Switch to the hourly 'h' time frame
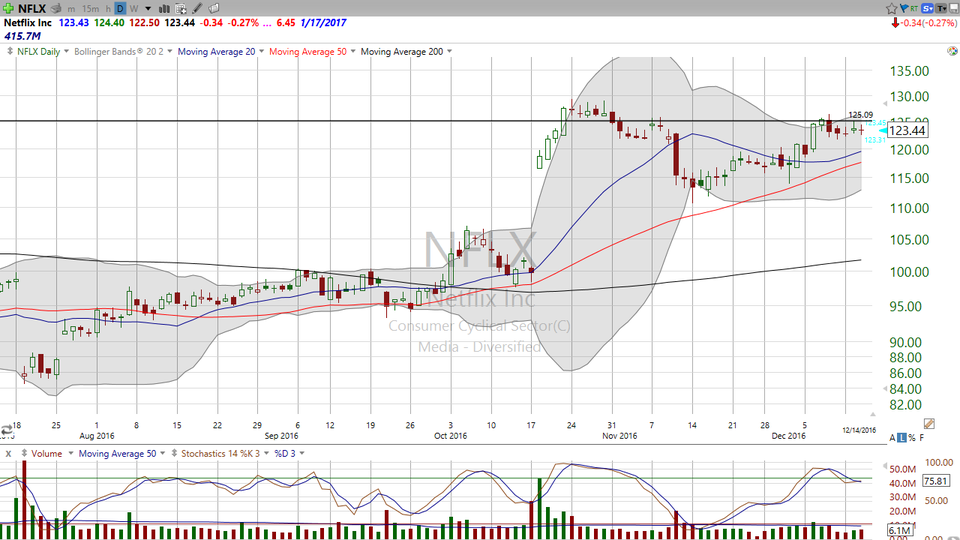This screenshot has height=540, width=960. [108, 9]
